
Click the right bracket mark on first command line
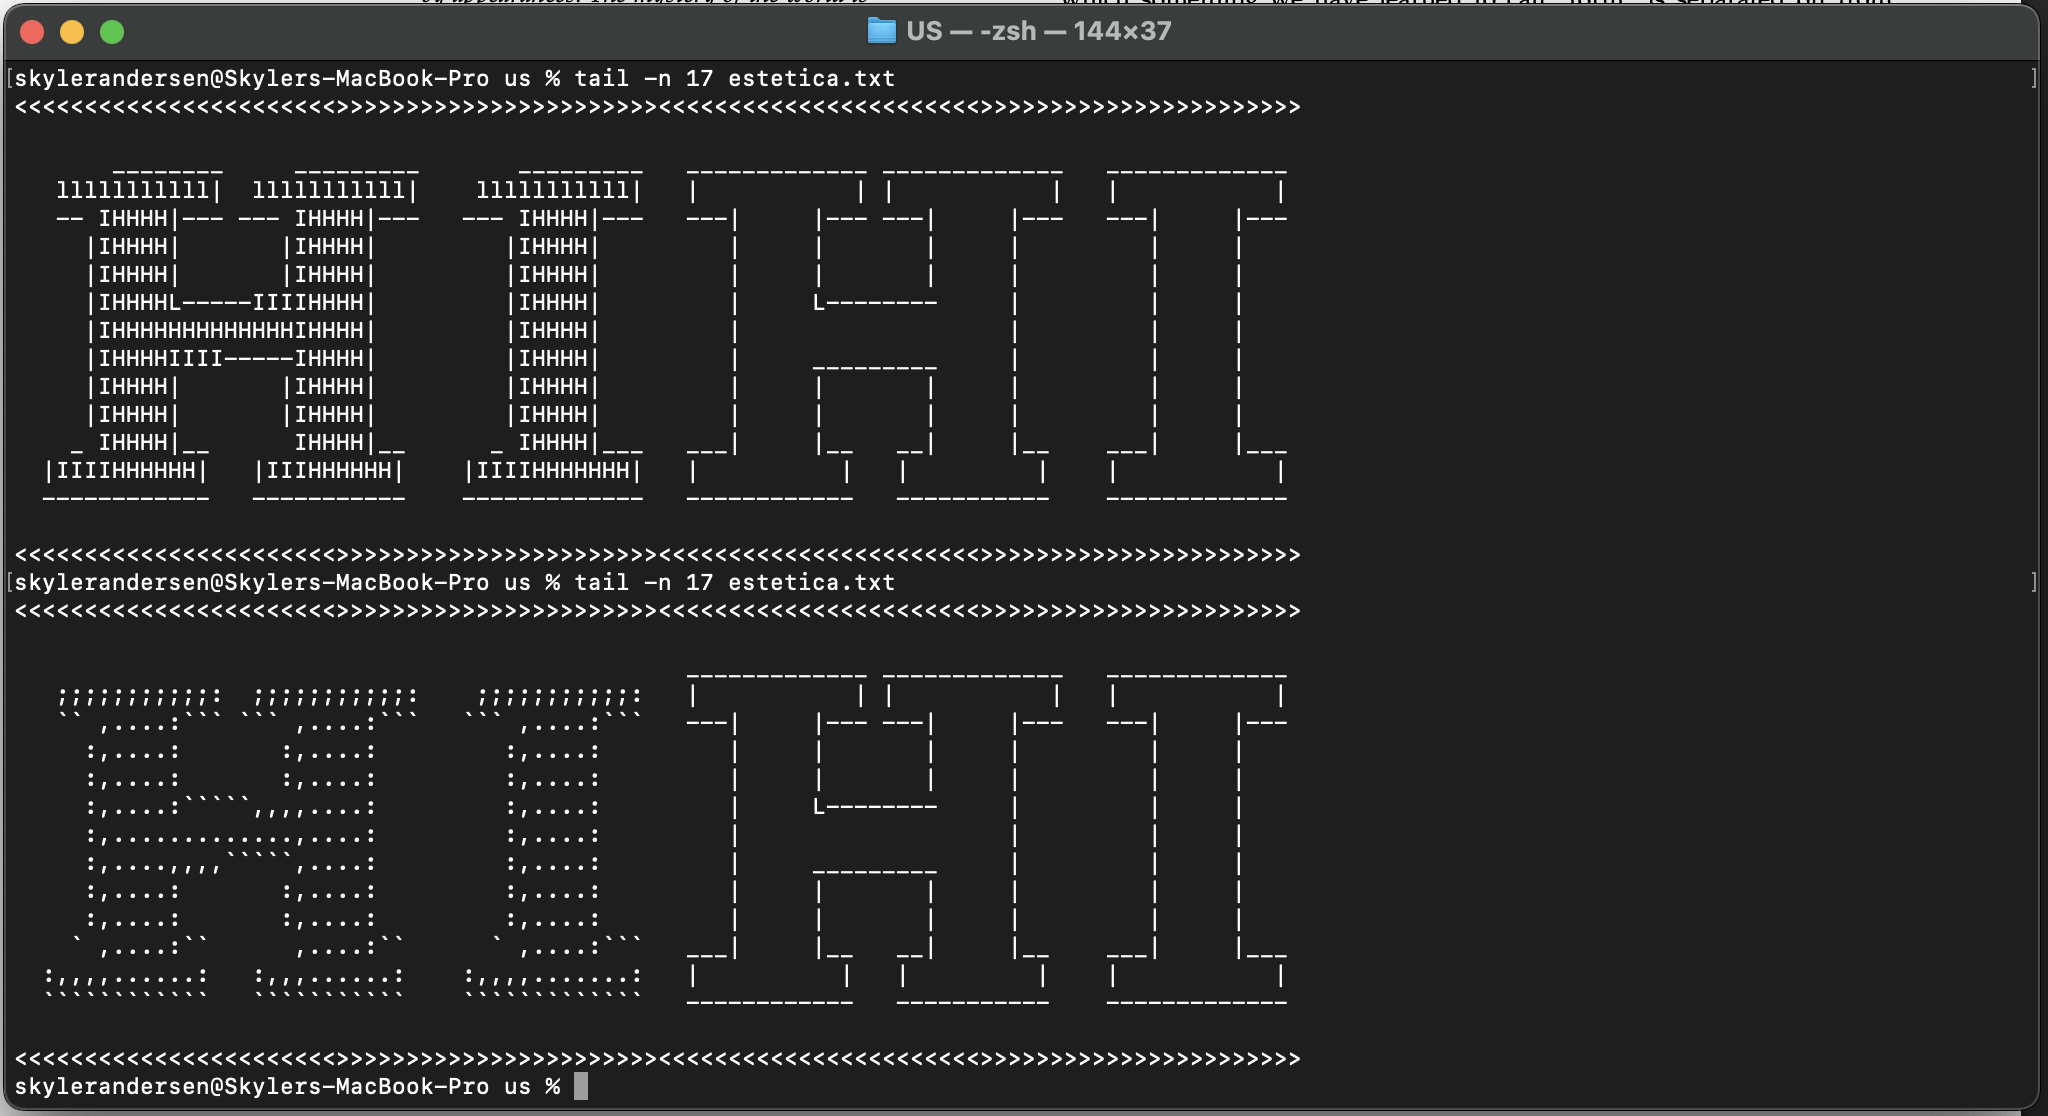tap(2033, 78)
